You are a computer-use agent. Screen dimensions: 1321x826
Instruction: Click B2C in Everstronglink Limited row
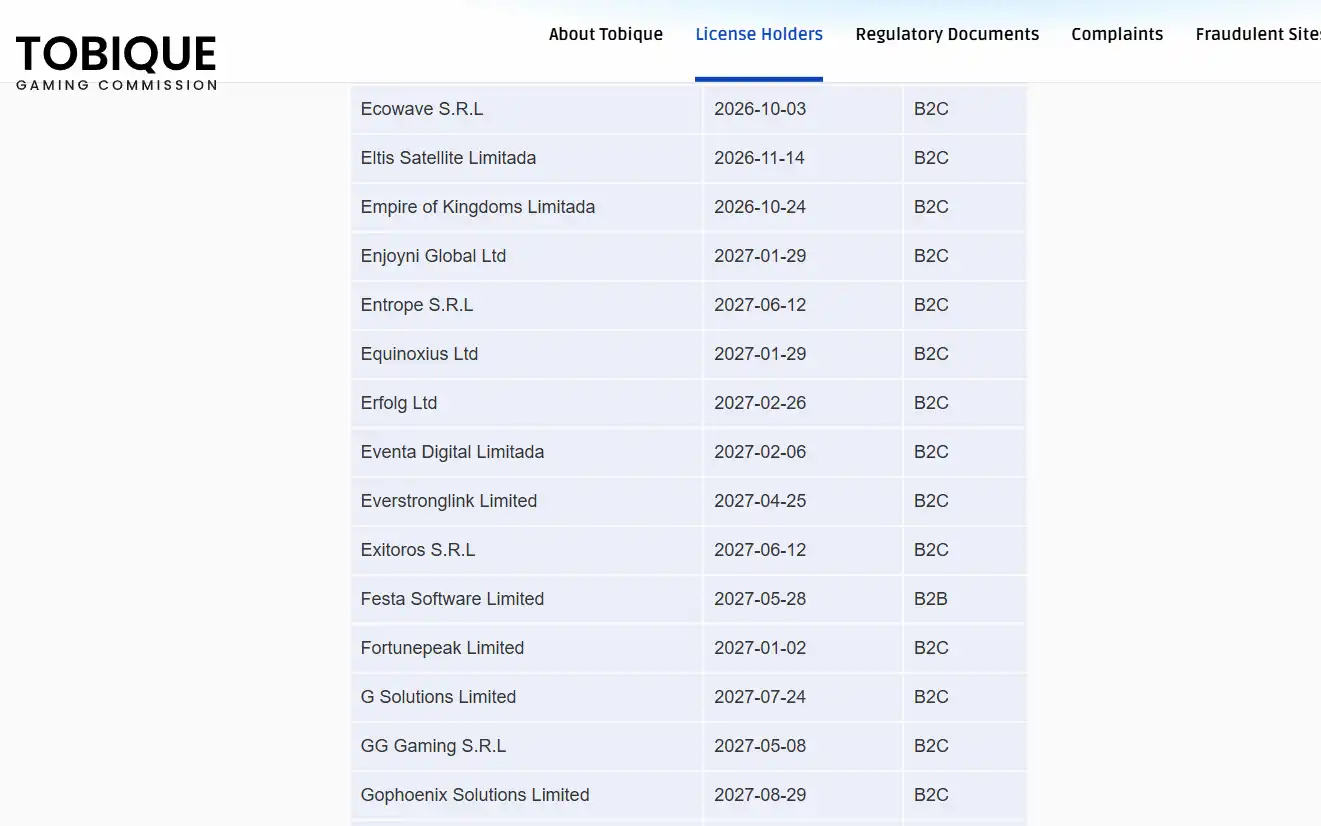pos(931,501)
